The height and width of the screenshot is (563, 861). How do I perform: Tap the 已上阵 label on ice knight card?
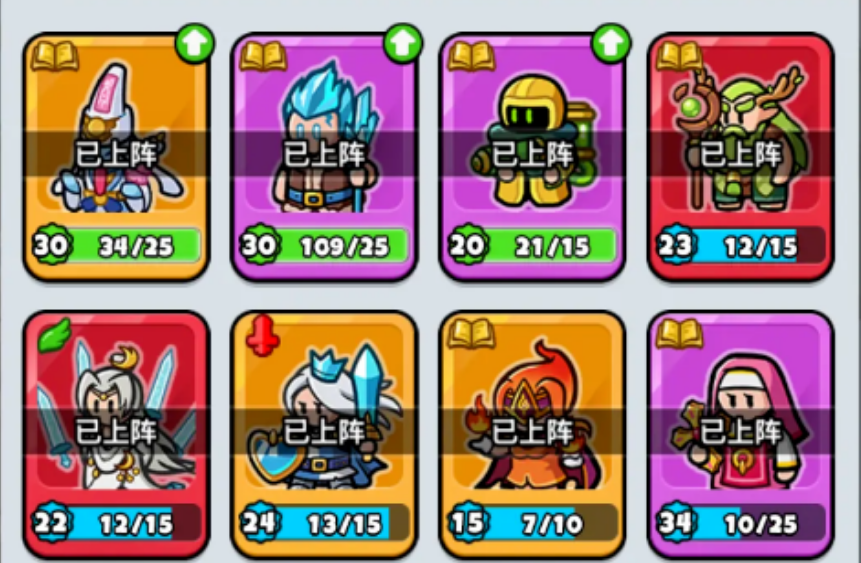click(x=324, y=431)
